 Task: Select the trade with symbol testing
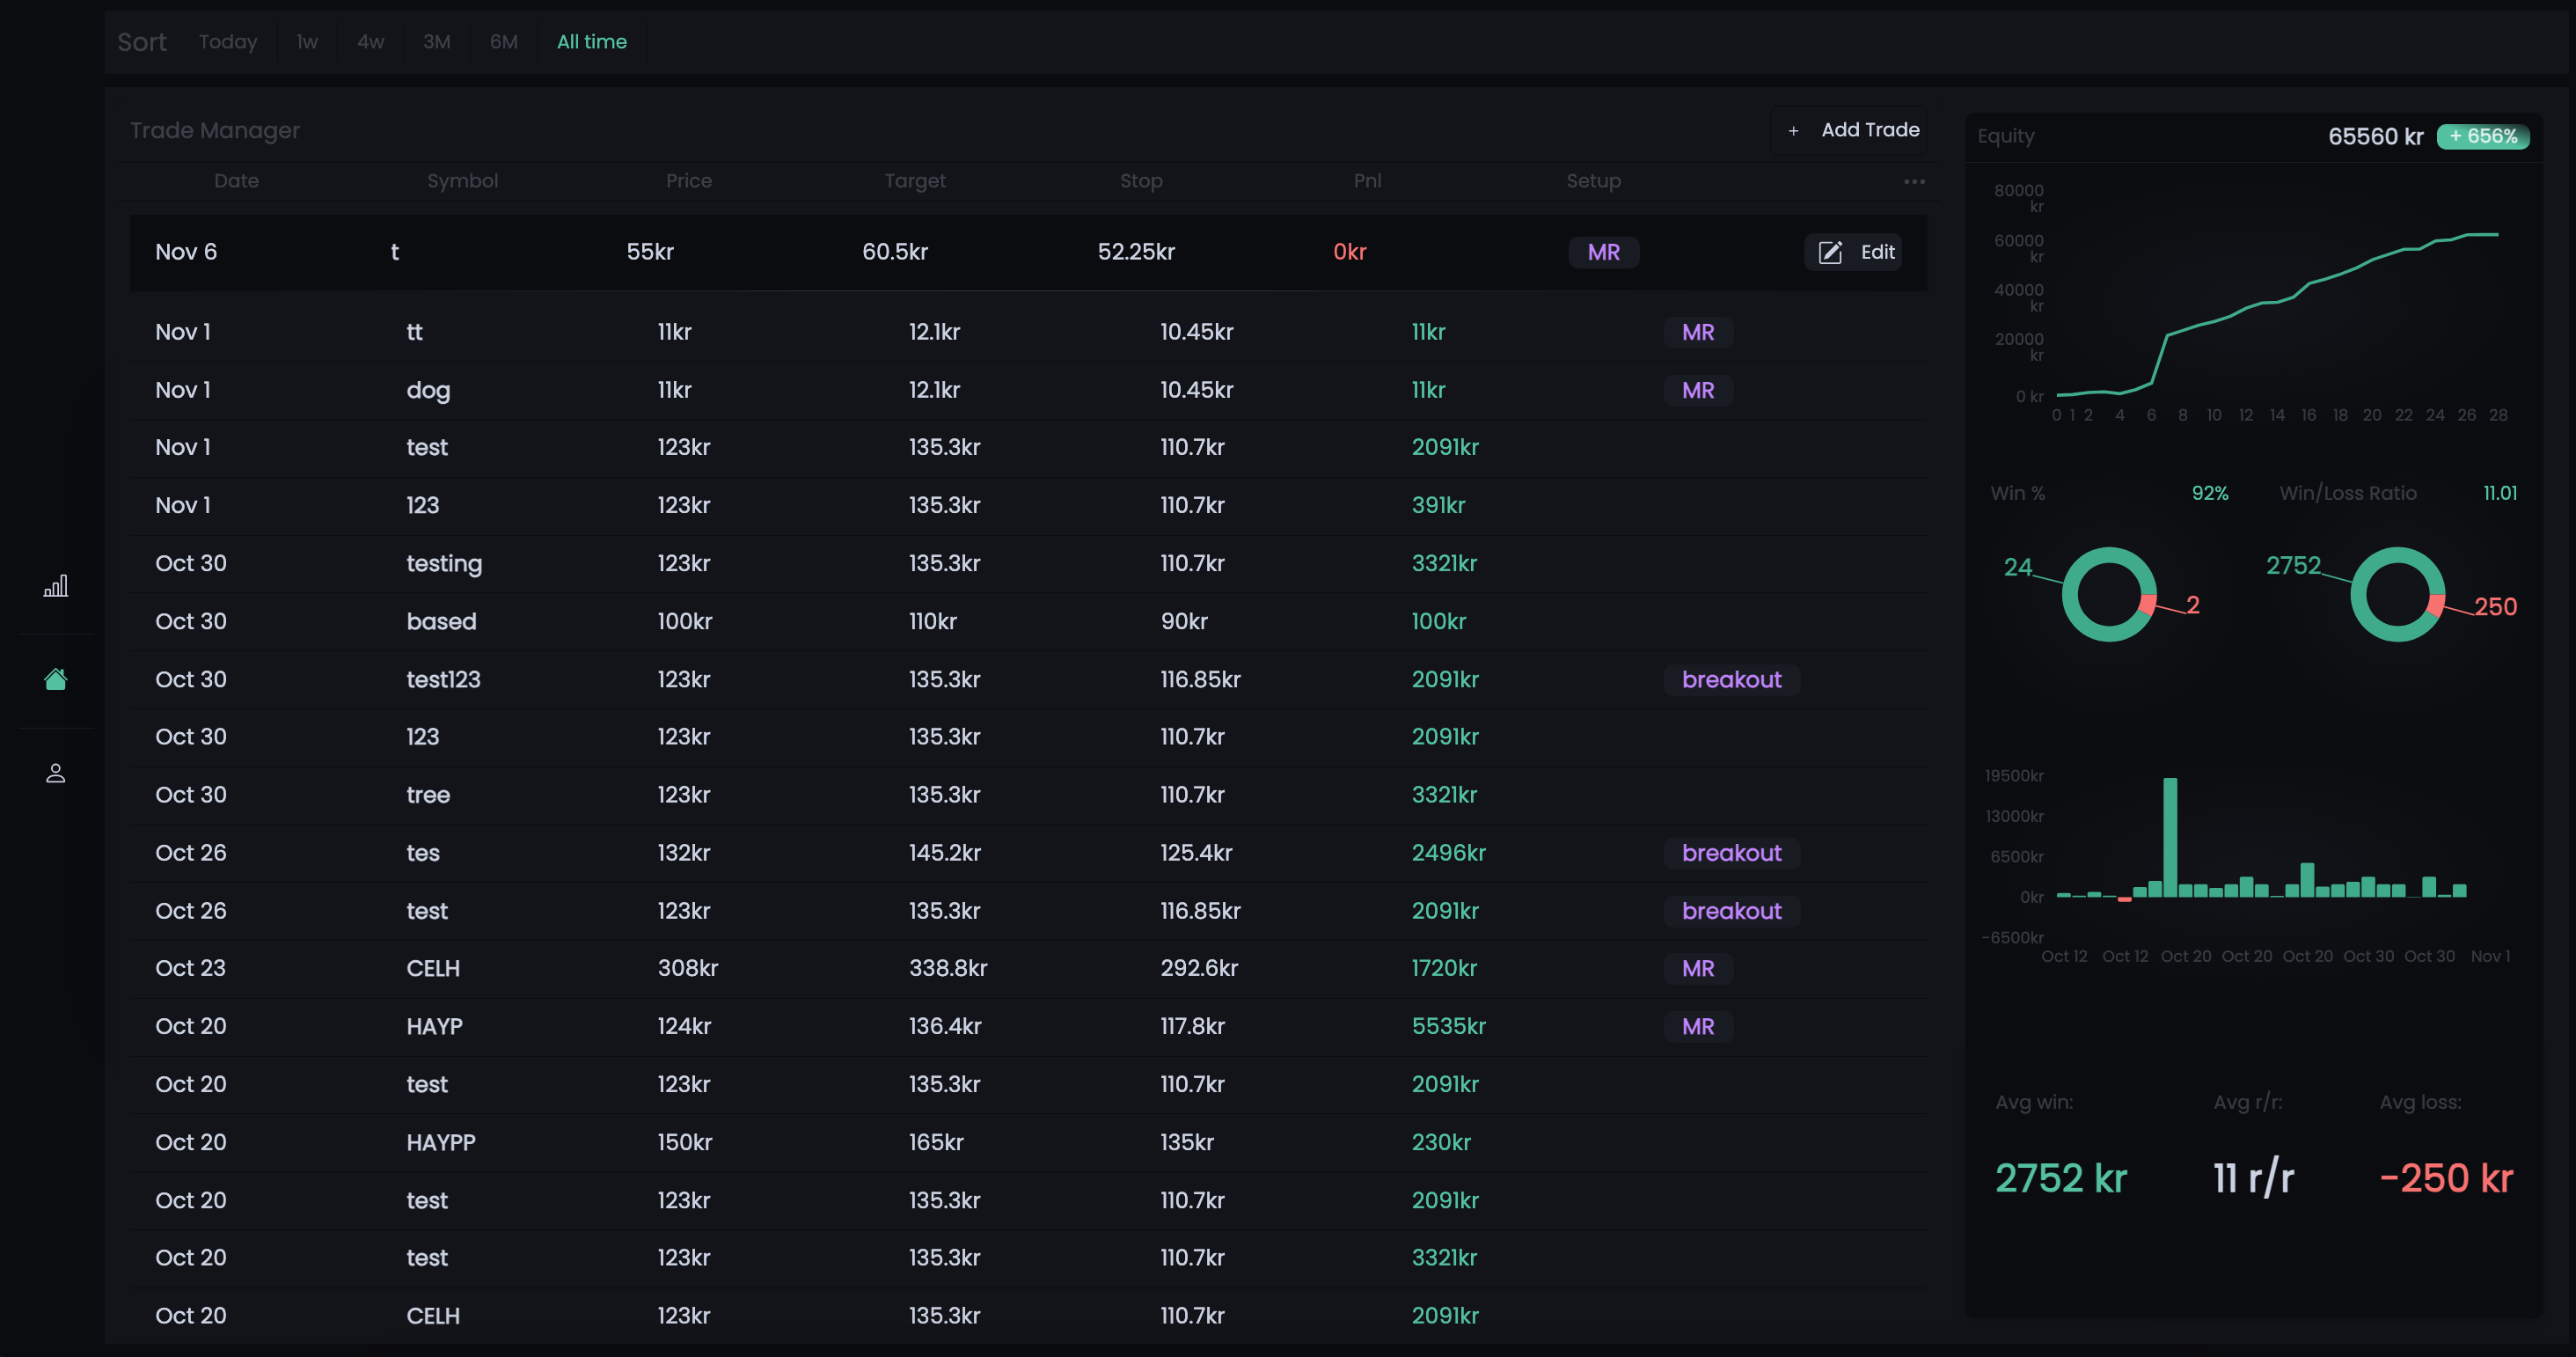pos(1028,564)
